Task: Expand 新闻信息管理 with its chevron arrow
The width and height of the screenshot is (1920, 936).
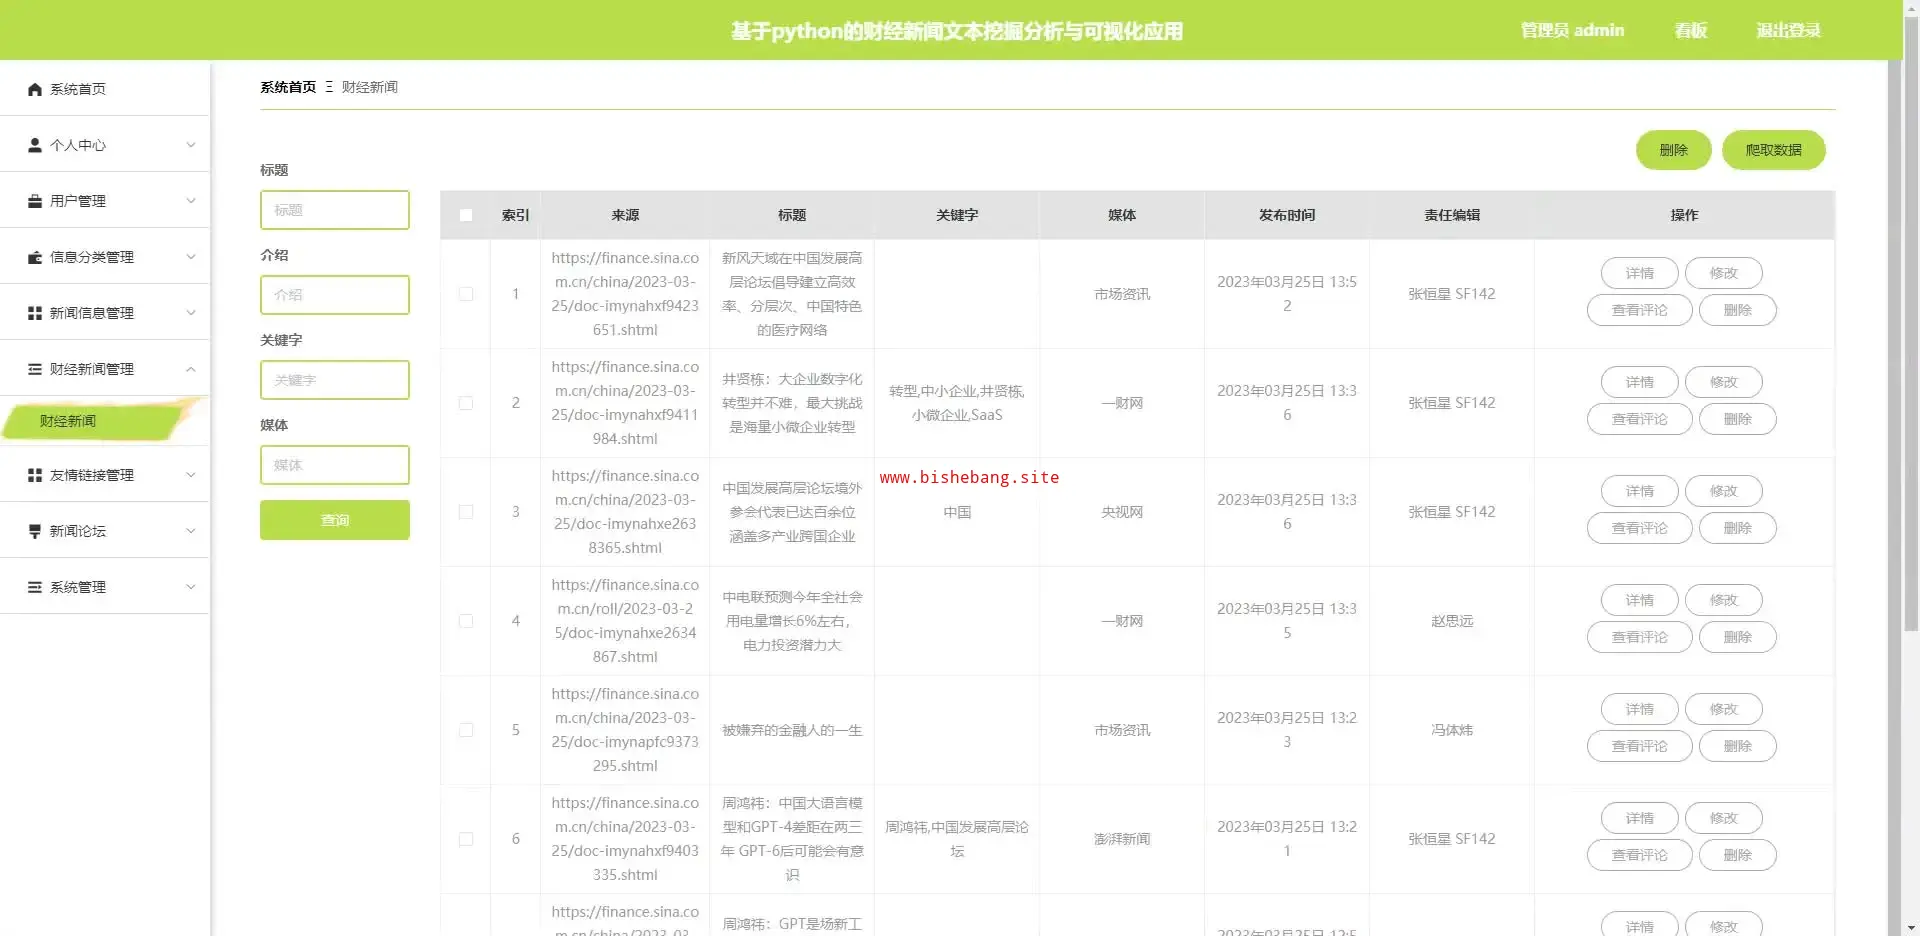Action: coord(191,313)
